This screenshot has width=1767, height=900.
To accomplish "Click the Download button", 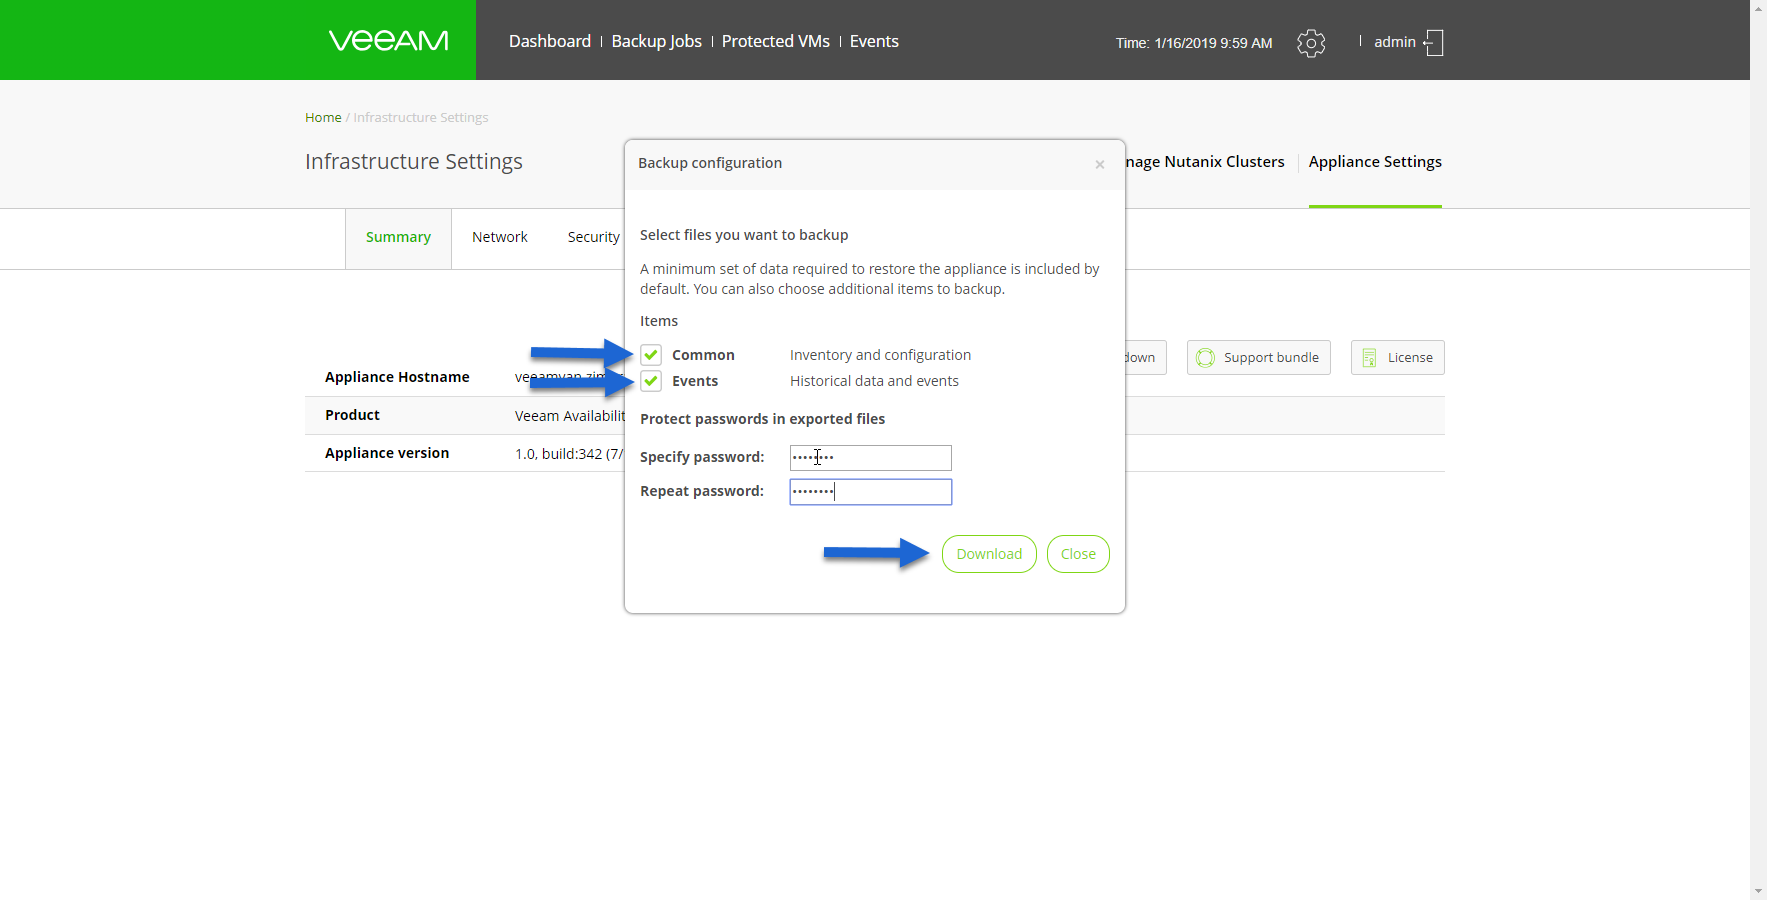I will coord(989,554).
